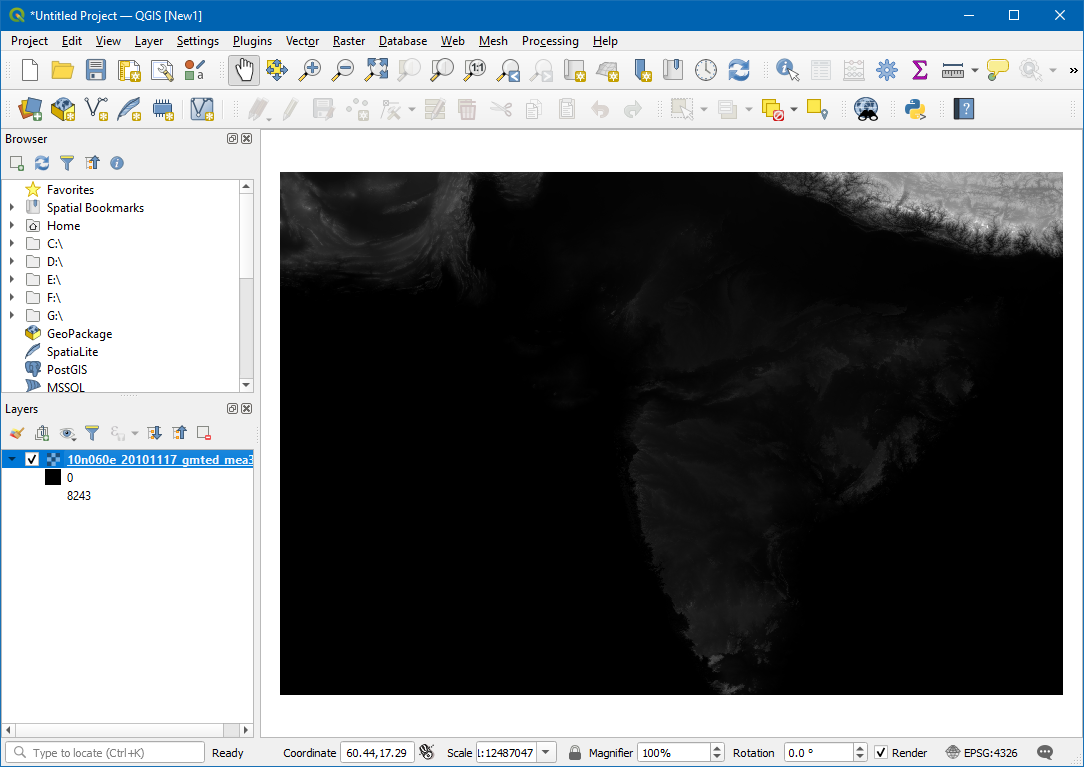Click the Zoom In magnifier tool
This screenshot has height=767, width=1084.
pos(311,70)
